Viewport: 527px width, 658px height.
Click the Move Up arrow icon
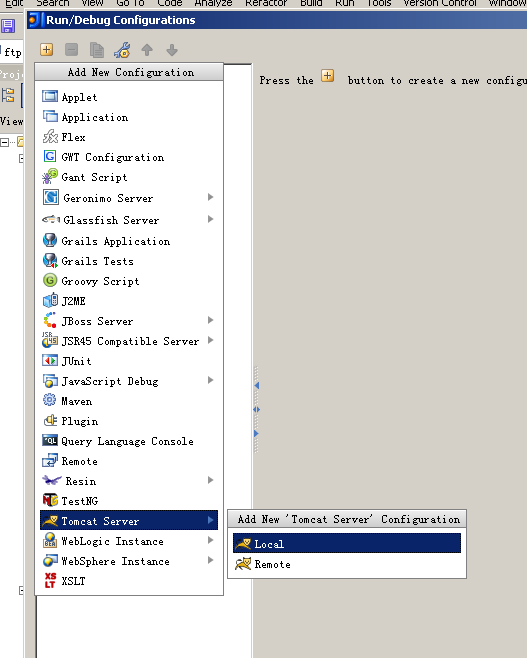[147, 50]
